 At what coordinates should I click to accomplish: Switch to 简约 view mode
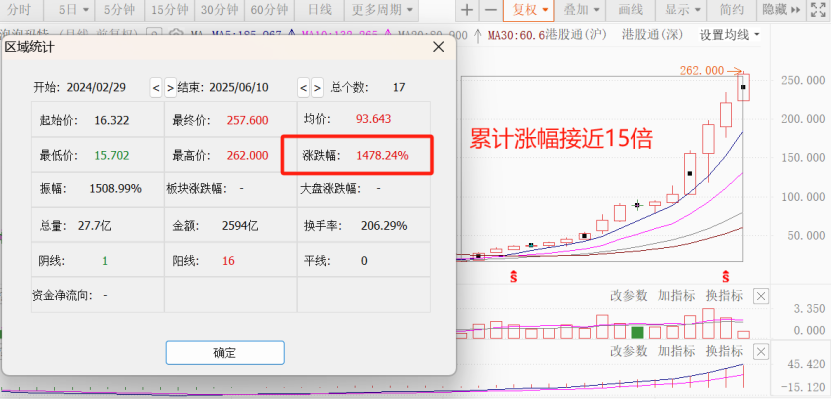click(733, 10)
